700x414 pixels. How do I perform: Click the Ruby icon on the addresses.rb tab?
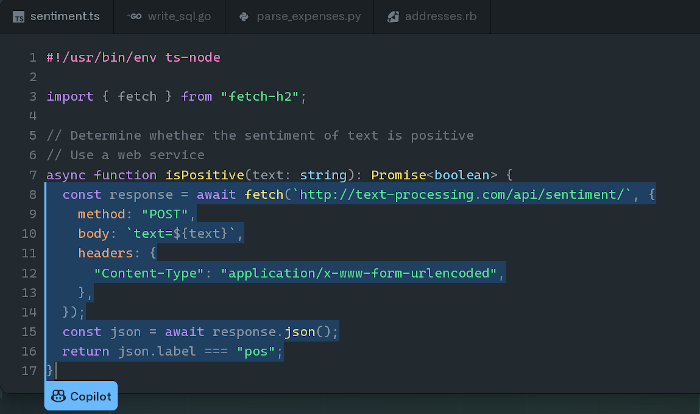pyautogui.click(x=393, y=17)
